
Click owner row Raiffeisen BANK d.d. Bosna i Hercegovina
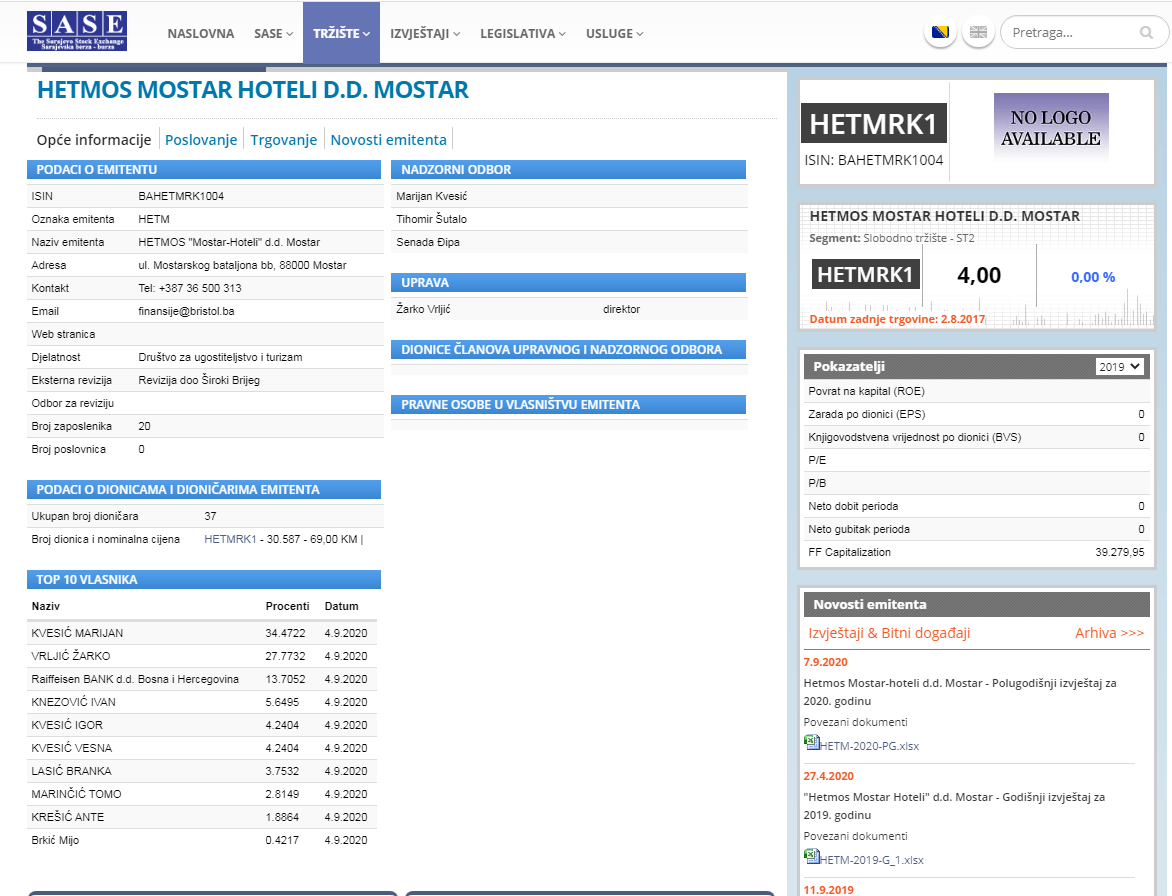[x=202, y=679]
